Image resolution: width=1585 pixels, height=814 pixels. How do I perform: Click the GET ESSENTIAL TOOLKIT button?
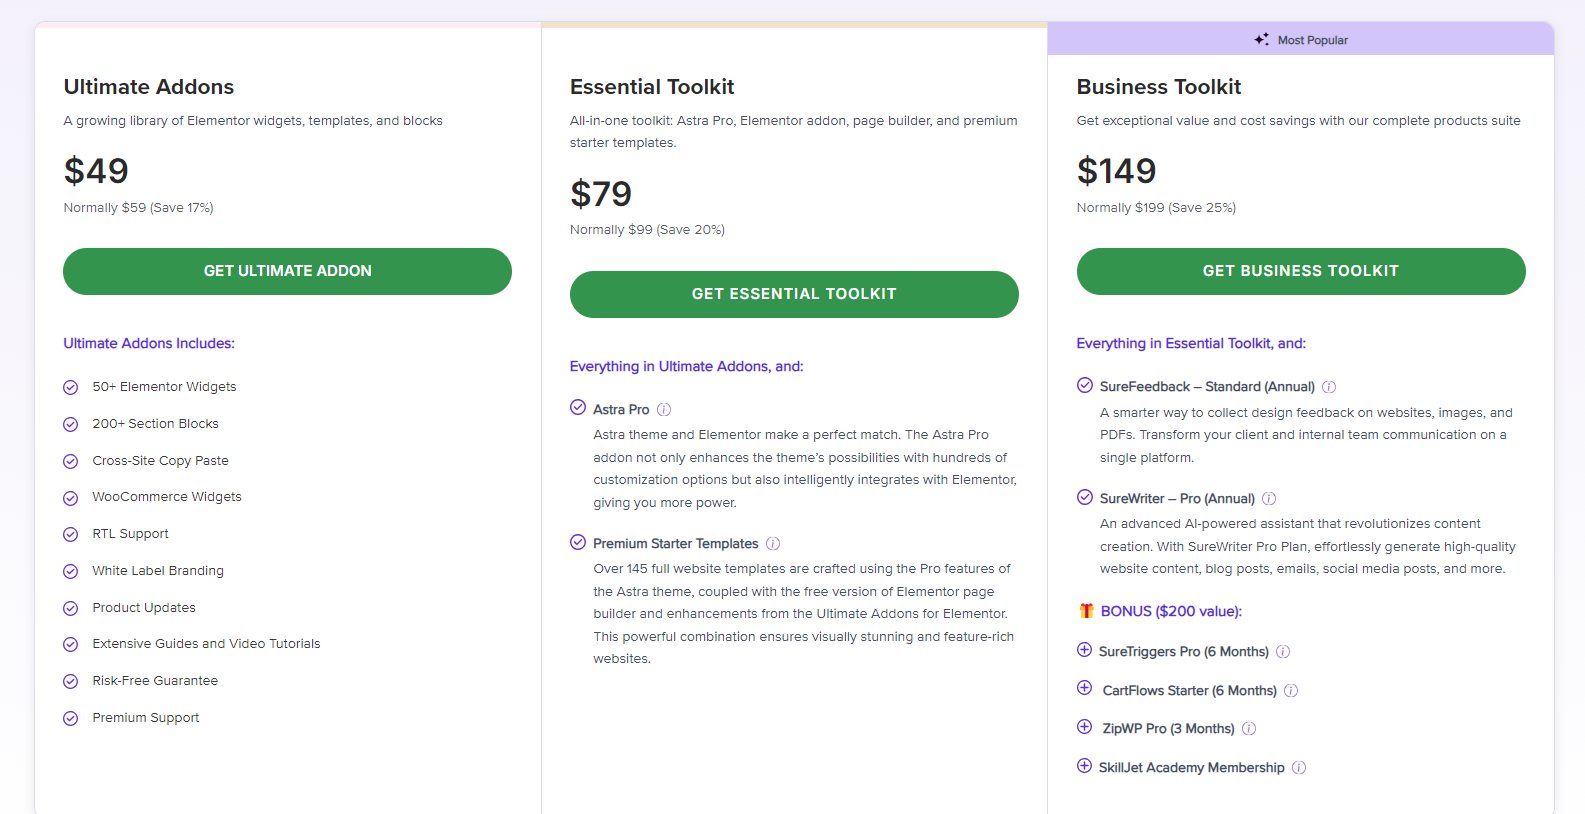(793, 294)
